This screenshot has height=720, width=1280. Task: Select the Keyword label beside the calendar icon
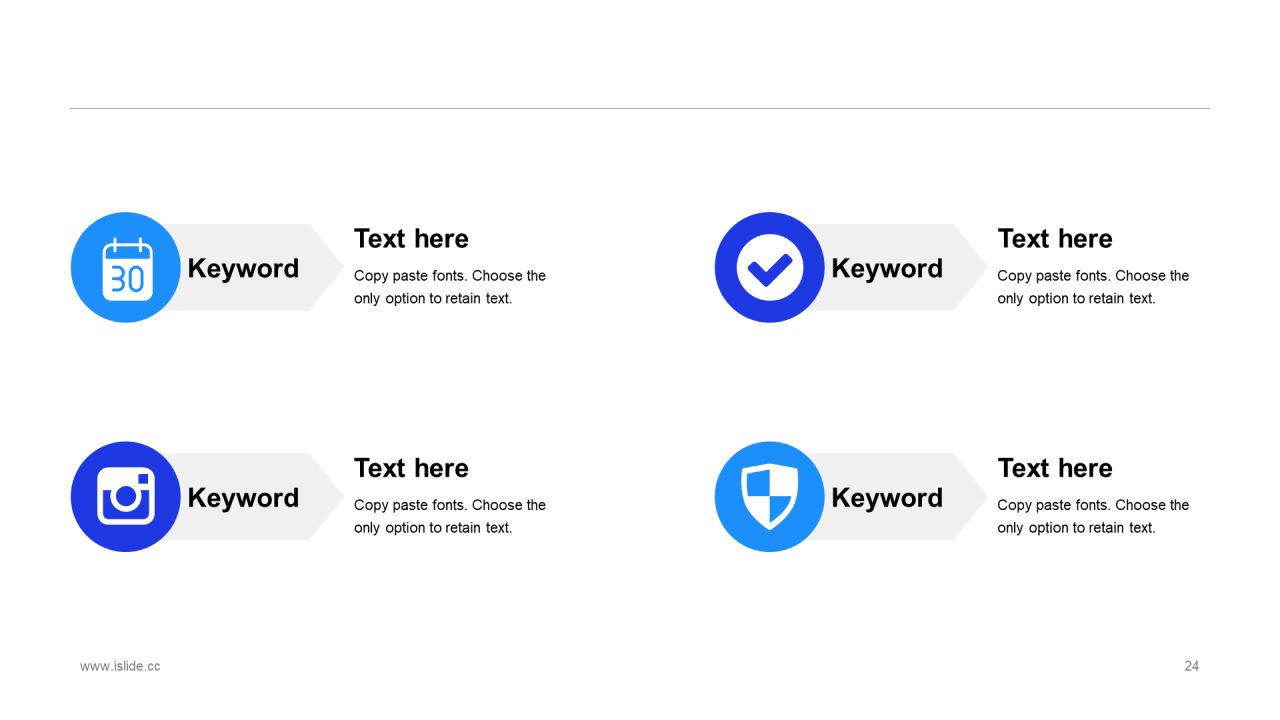243,268
